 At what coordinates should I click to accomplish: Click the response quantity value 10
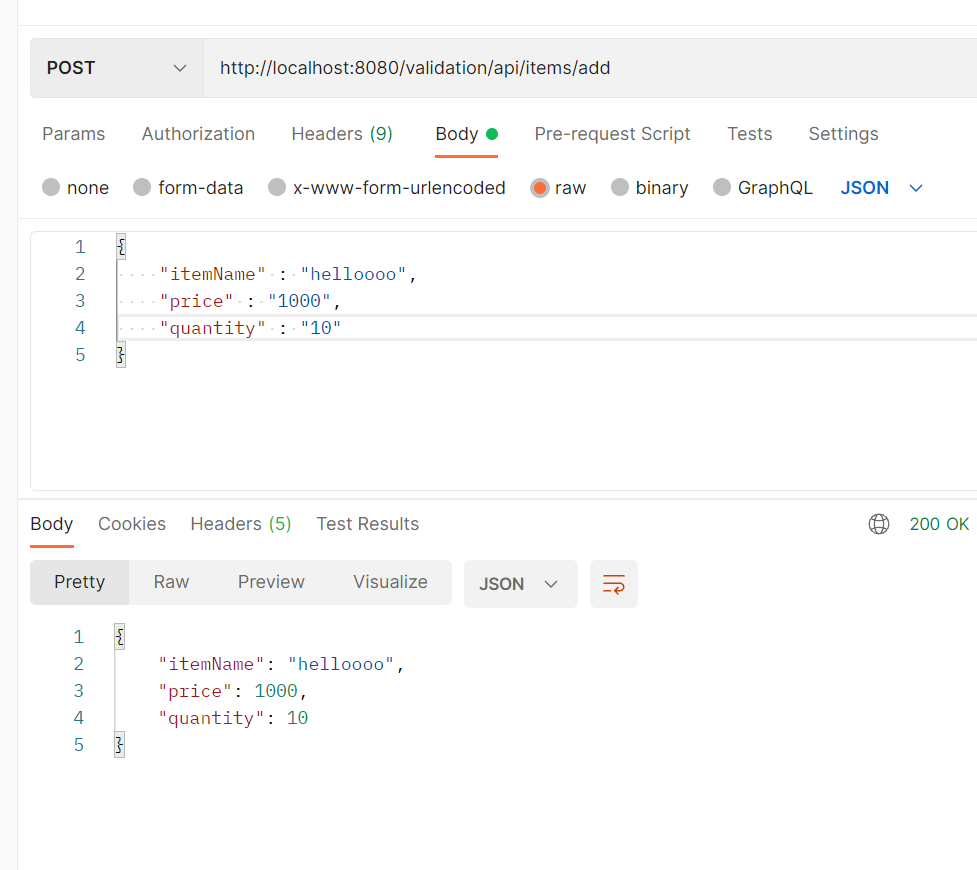click(297, 718)
